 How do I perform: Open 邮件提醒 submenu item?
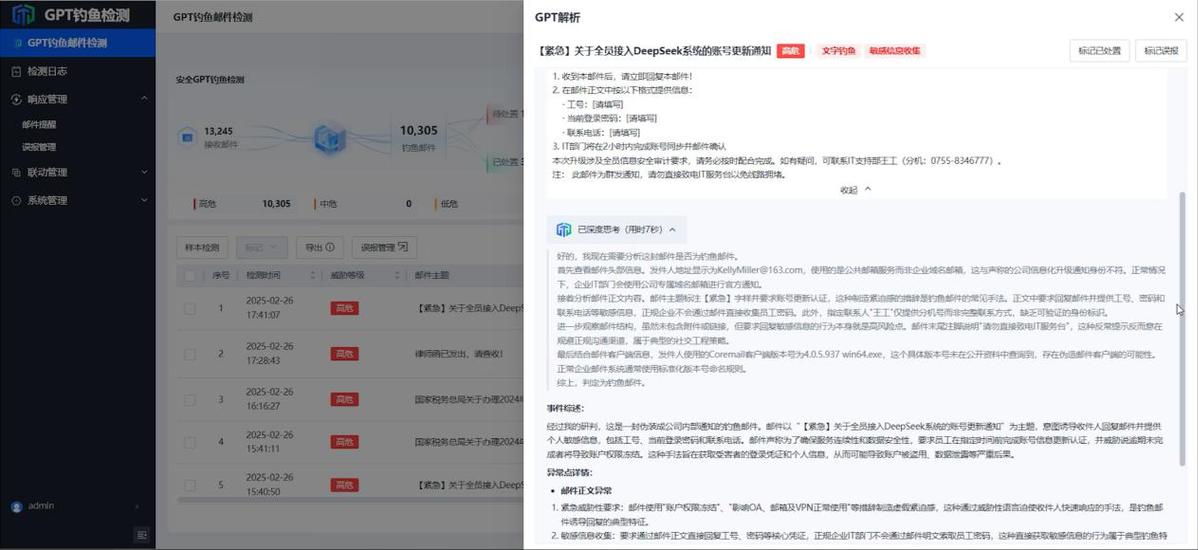[x=39, y=124]
